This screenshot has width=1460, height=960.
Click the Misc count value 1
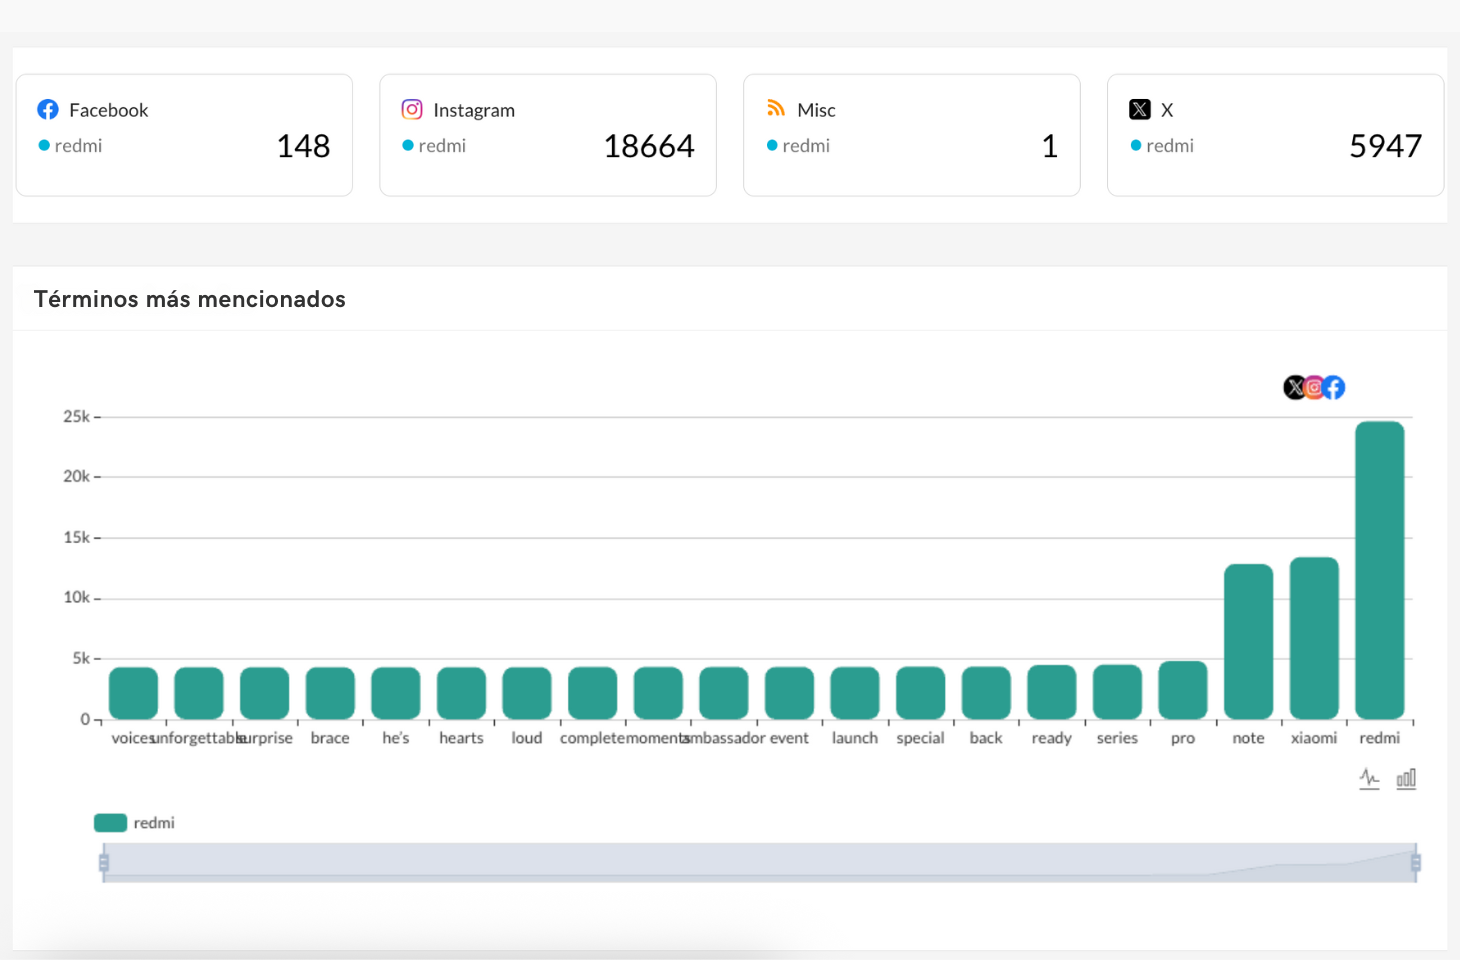pyautogui.click(x=1049, y=146)
